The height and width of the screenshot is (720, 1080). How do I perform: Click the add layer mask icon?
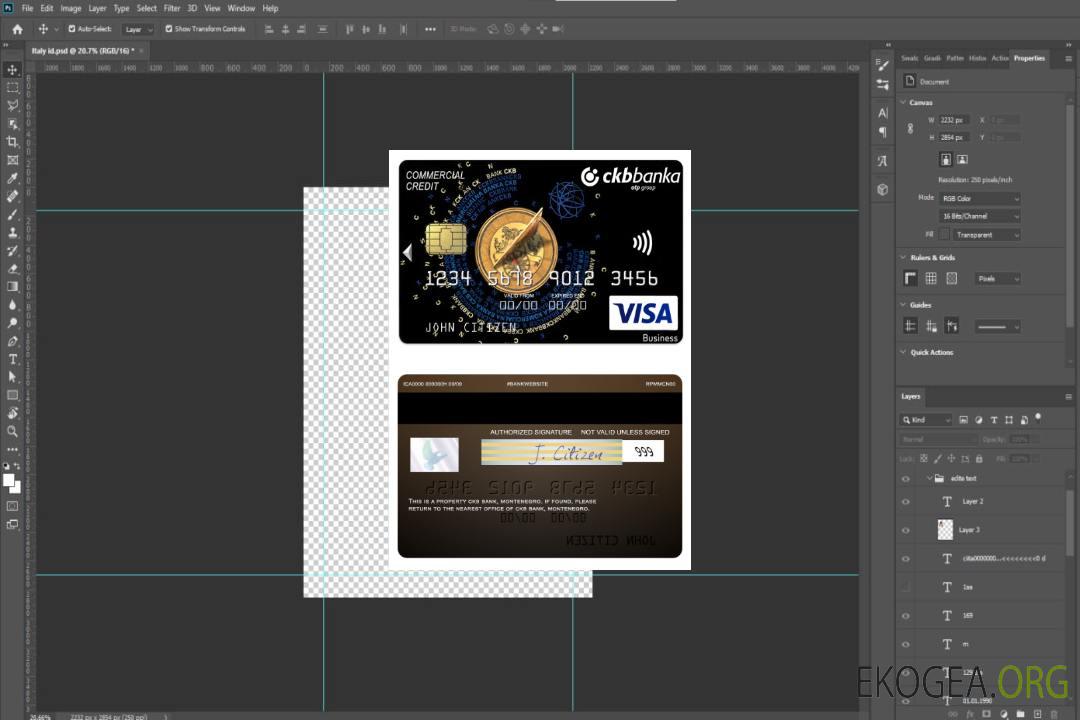[986, 714]
